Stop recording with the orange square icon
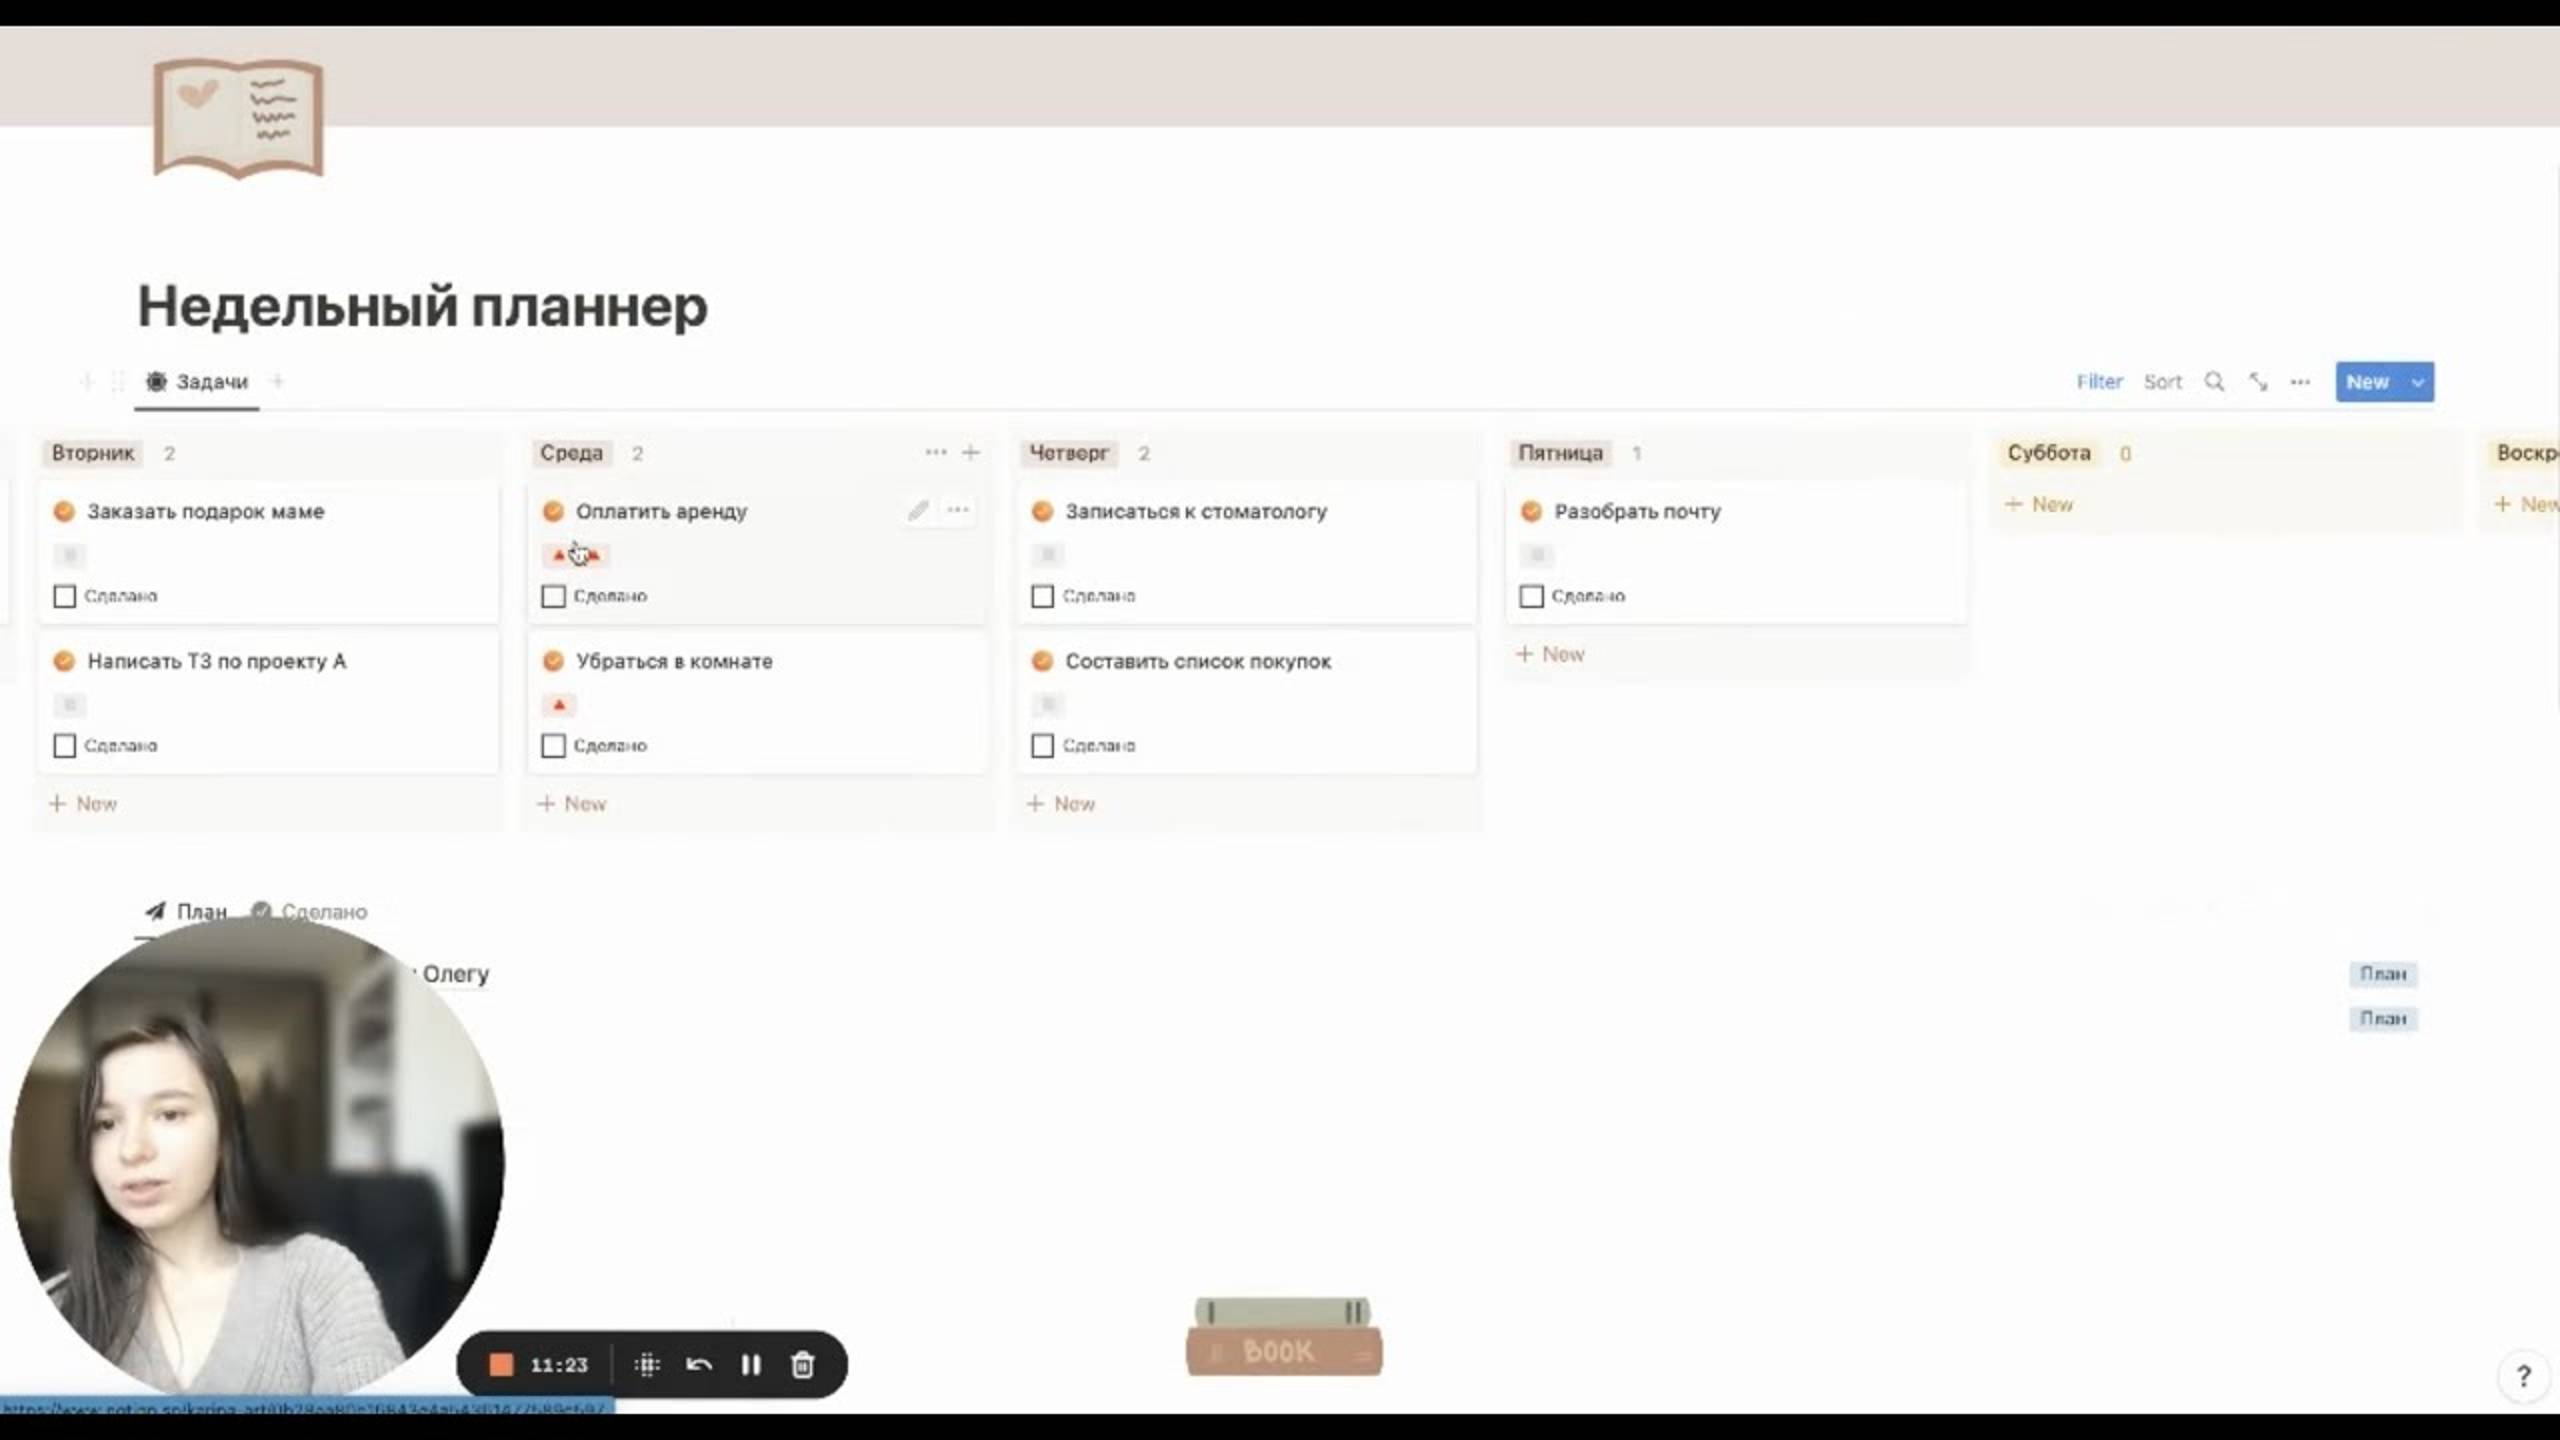Viewport: 2560px width, 1440px height. pyautogui.click(x=500, y=1364)
